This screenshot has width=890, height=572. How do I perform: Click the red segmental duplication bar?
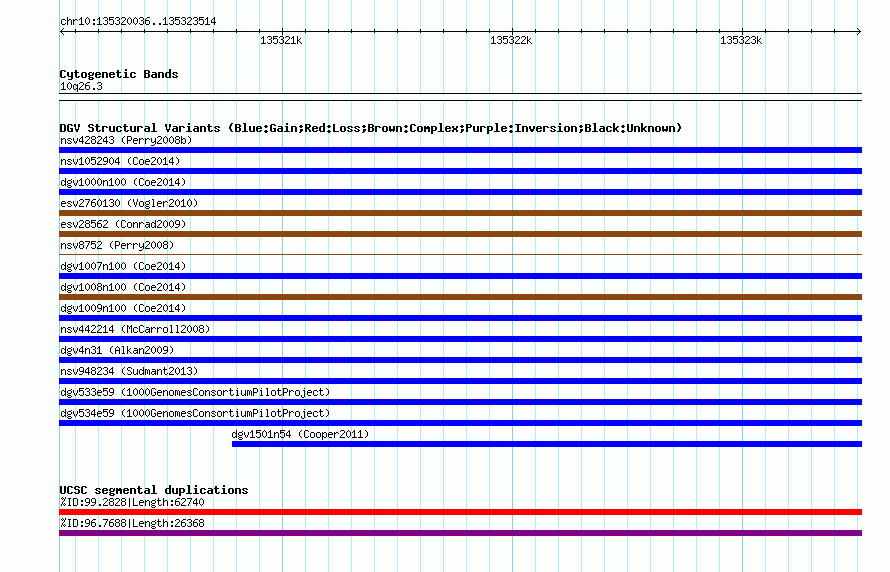(460, 512)
